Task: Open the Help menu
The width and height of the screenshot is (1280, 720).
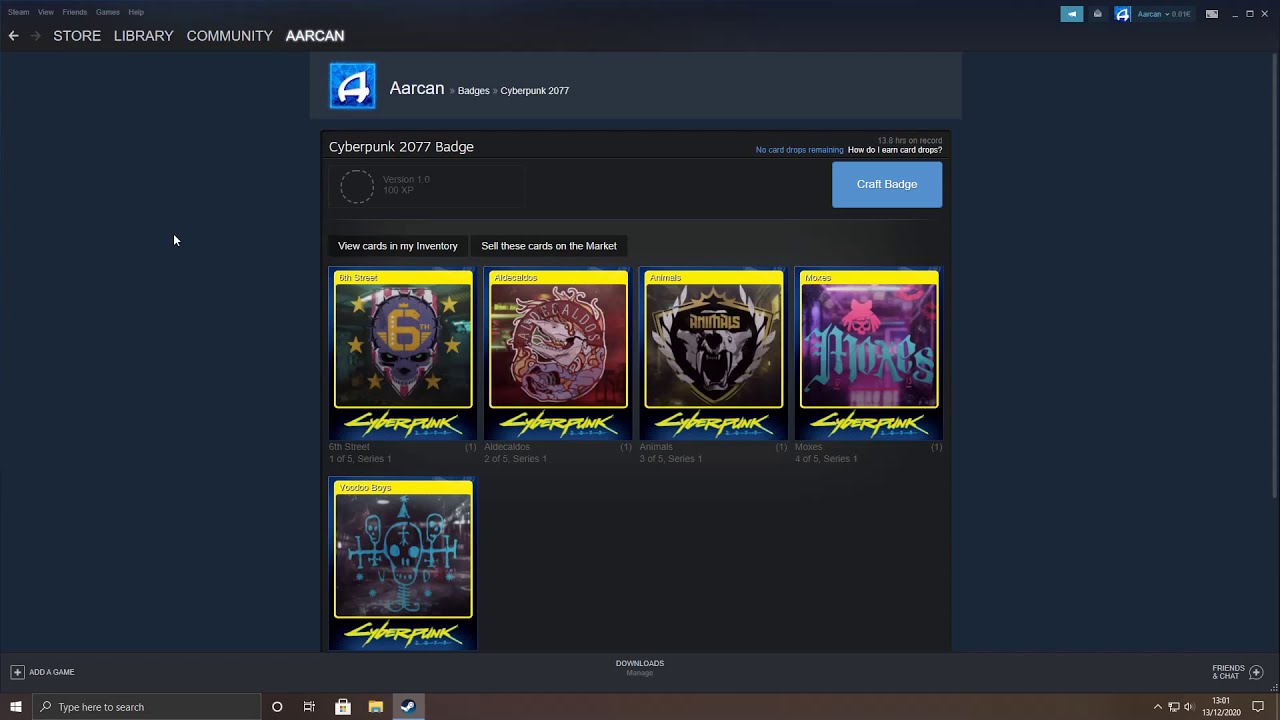Action: pyautogui.click(x=136, y=12)
